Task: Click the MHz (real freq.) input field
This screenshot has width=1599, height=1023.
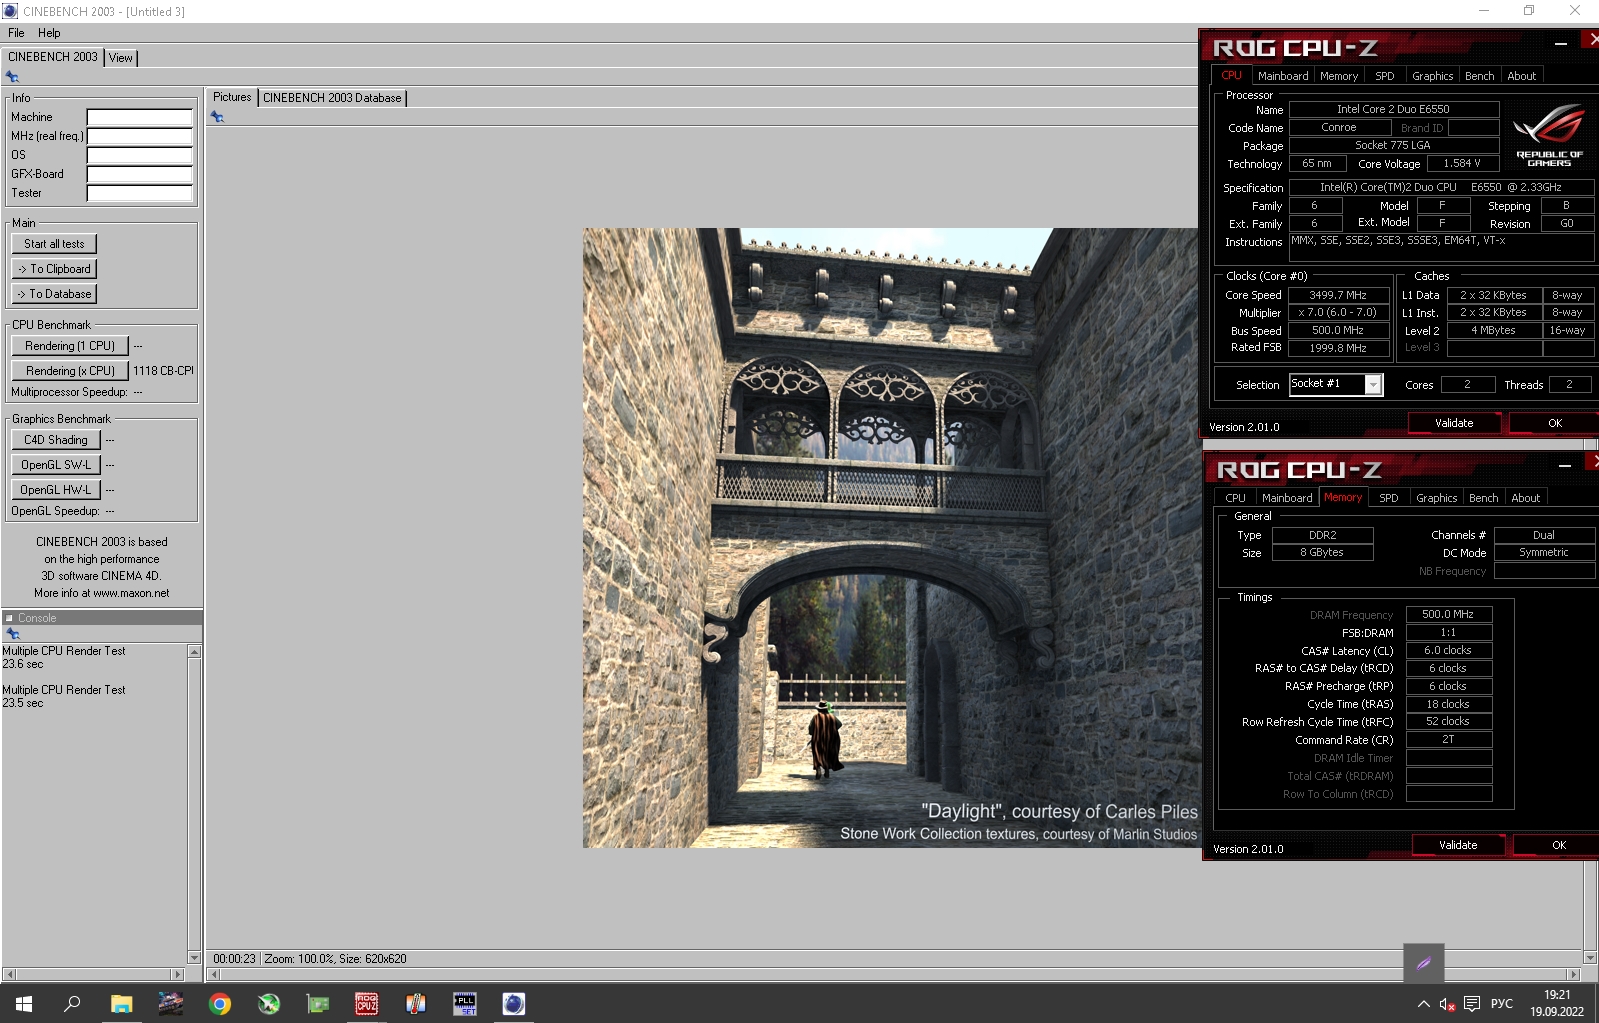Action: [x=140, y=136]
